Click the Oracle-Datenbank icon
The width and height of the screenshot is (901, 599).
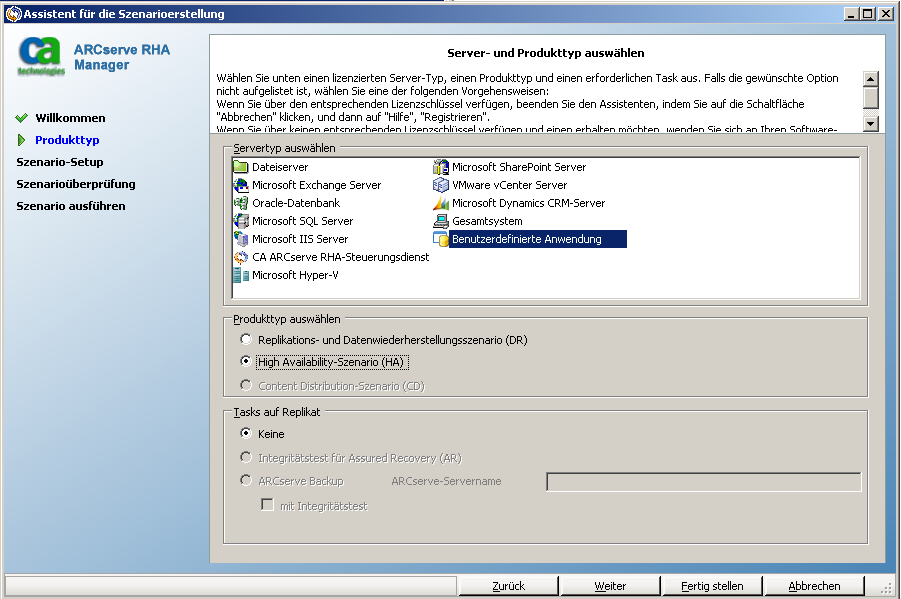pos(241,203)
